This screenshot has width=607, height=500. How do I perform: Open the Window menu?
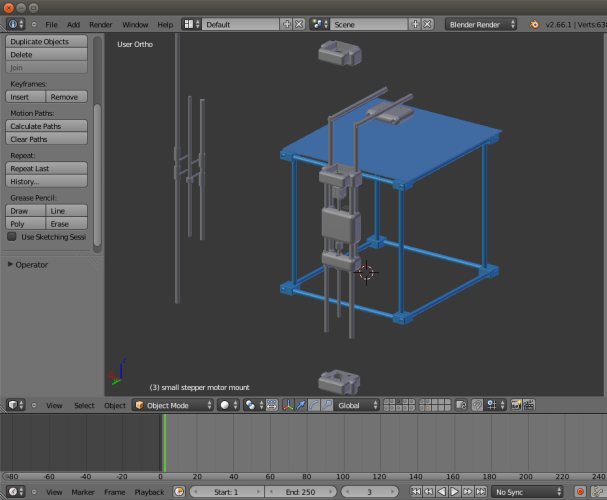(135, 25)
